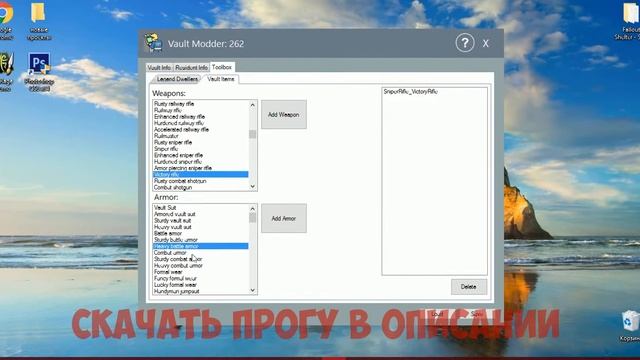
Task: Select Handyman jumpsuit in armor list
Action: [200, 291]
